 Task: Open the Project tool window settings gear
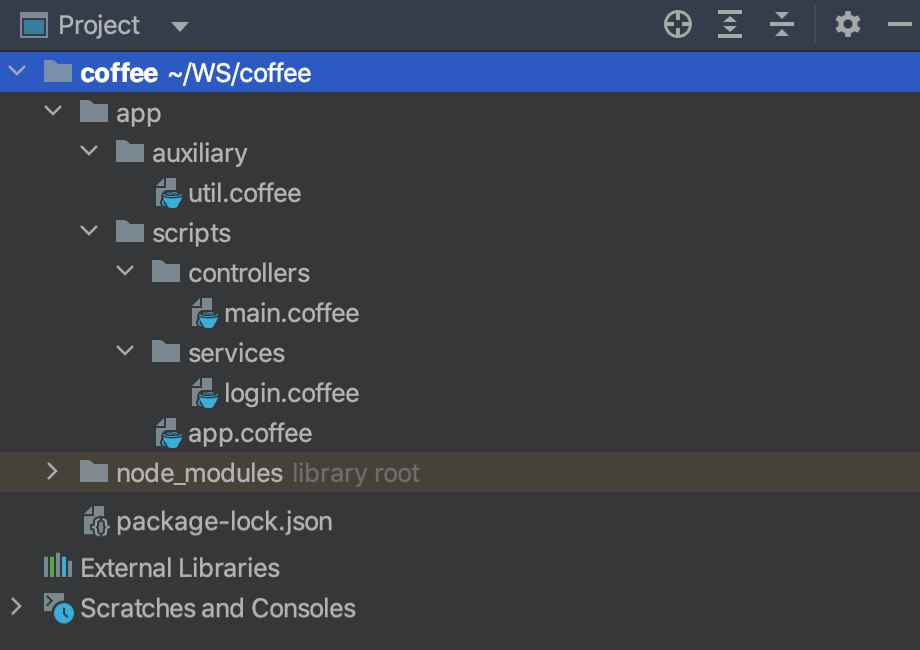(x=847, y=25)
